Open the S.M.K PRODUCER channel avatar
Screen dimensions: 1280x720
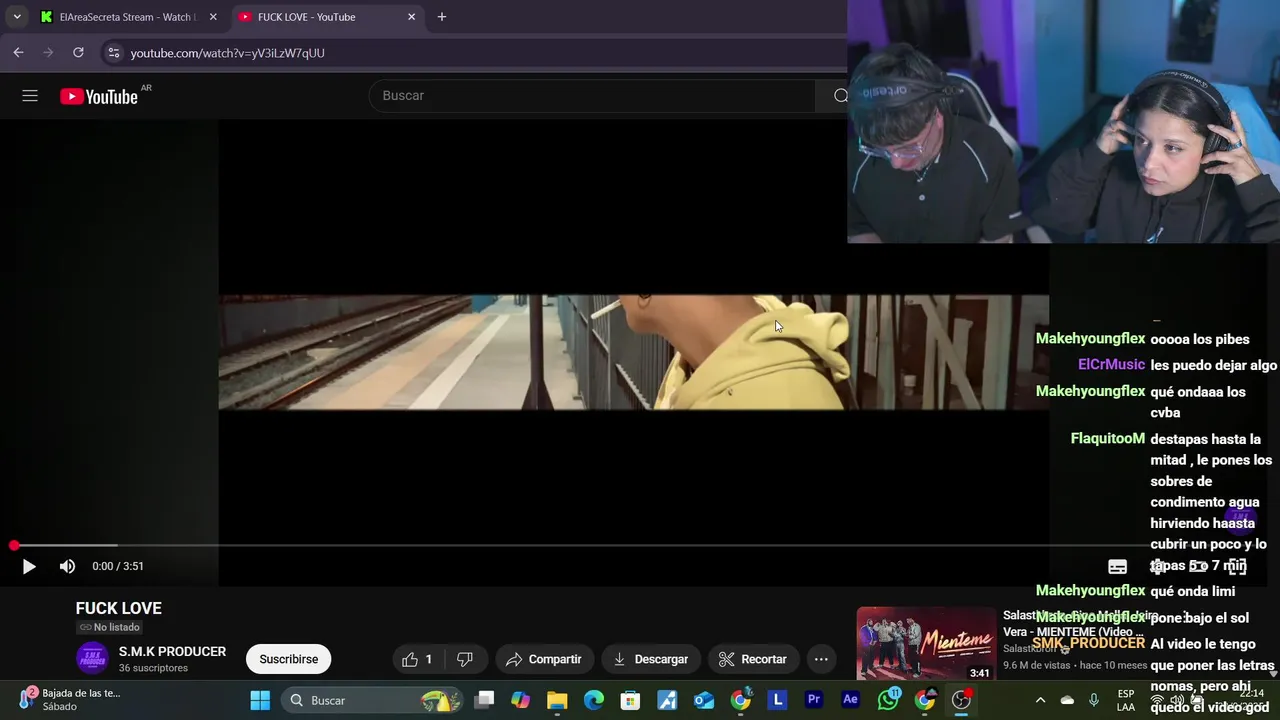tap(92, 658)
